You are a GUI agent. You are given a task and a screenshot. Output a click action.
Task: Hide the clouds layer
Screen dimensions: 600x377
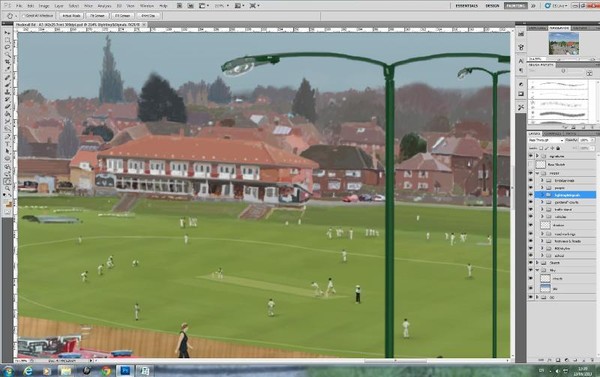click(531, 279)
